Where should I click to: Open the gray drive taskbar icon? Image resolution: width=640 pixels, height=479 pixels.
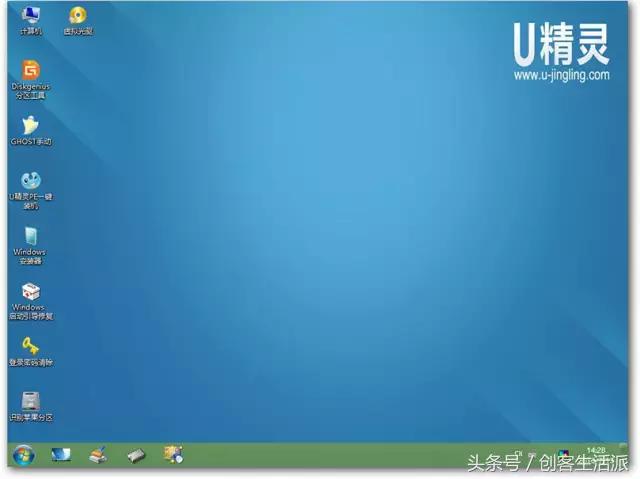point(136,455)
